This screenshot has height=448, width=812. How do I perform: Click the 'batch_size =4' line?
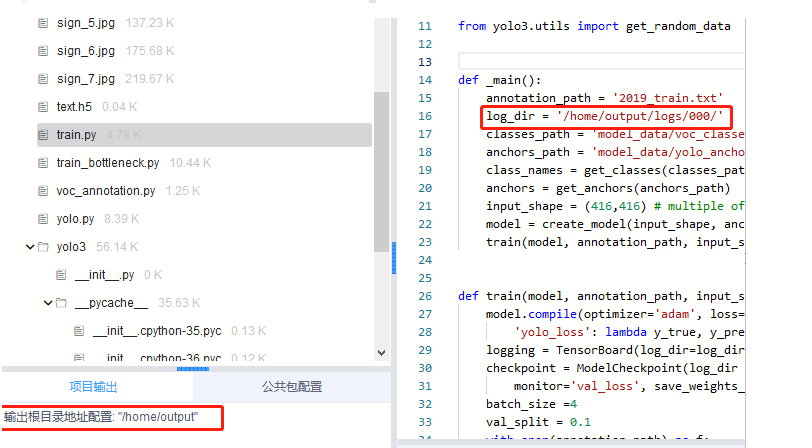coord(531,404)
